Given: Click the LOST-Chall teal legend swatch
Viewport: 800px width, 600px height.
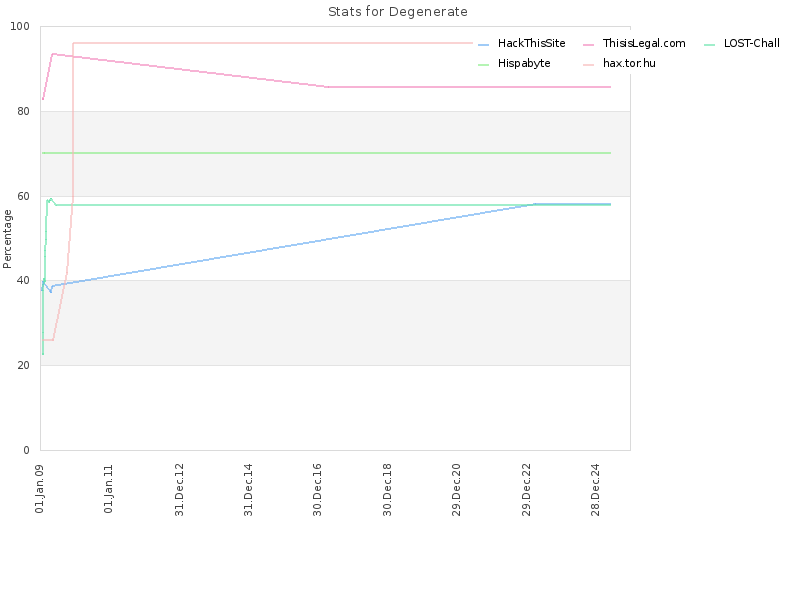Looking at the screenshot, I should coord(710,45).
